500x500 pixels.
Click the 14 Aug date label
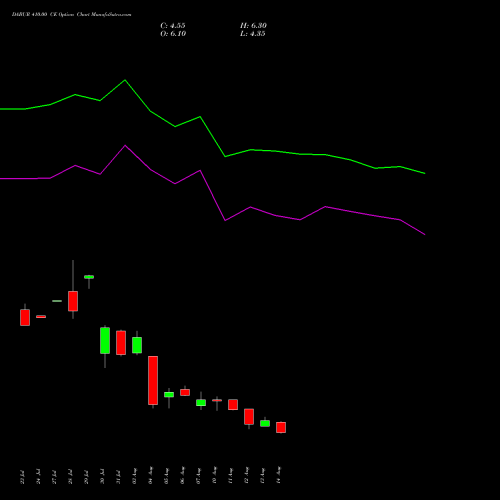pos(278,476)
